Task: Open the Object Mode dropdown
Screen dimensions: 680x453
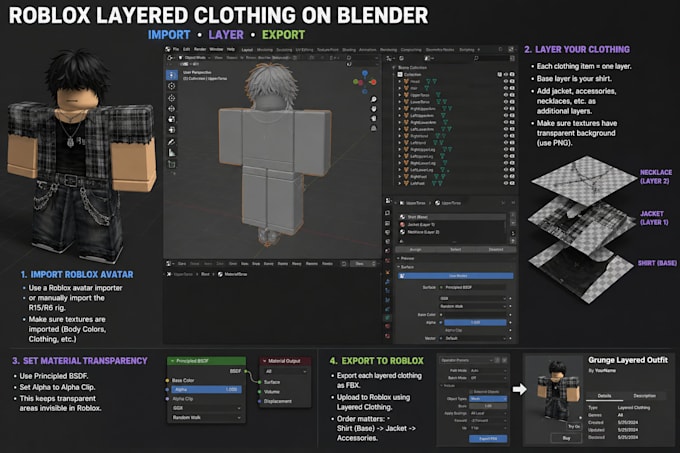Action: (x=195, y=58)
